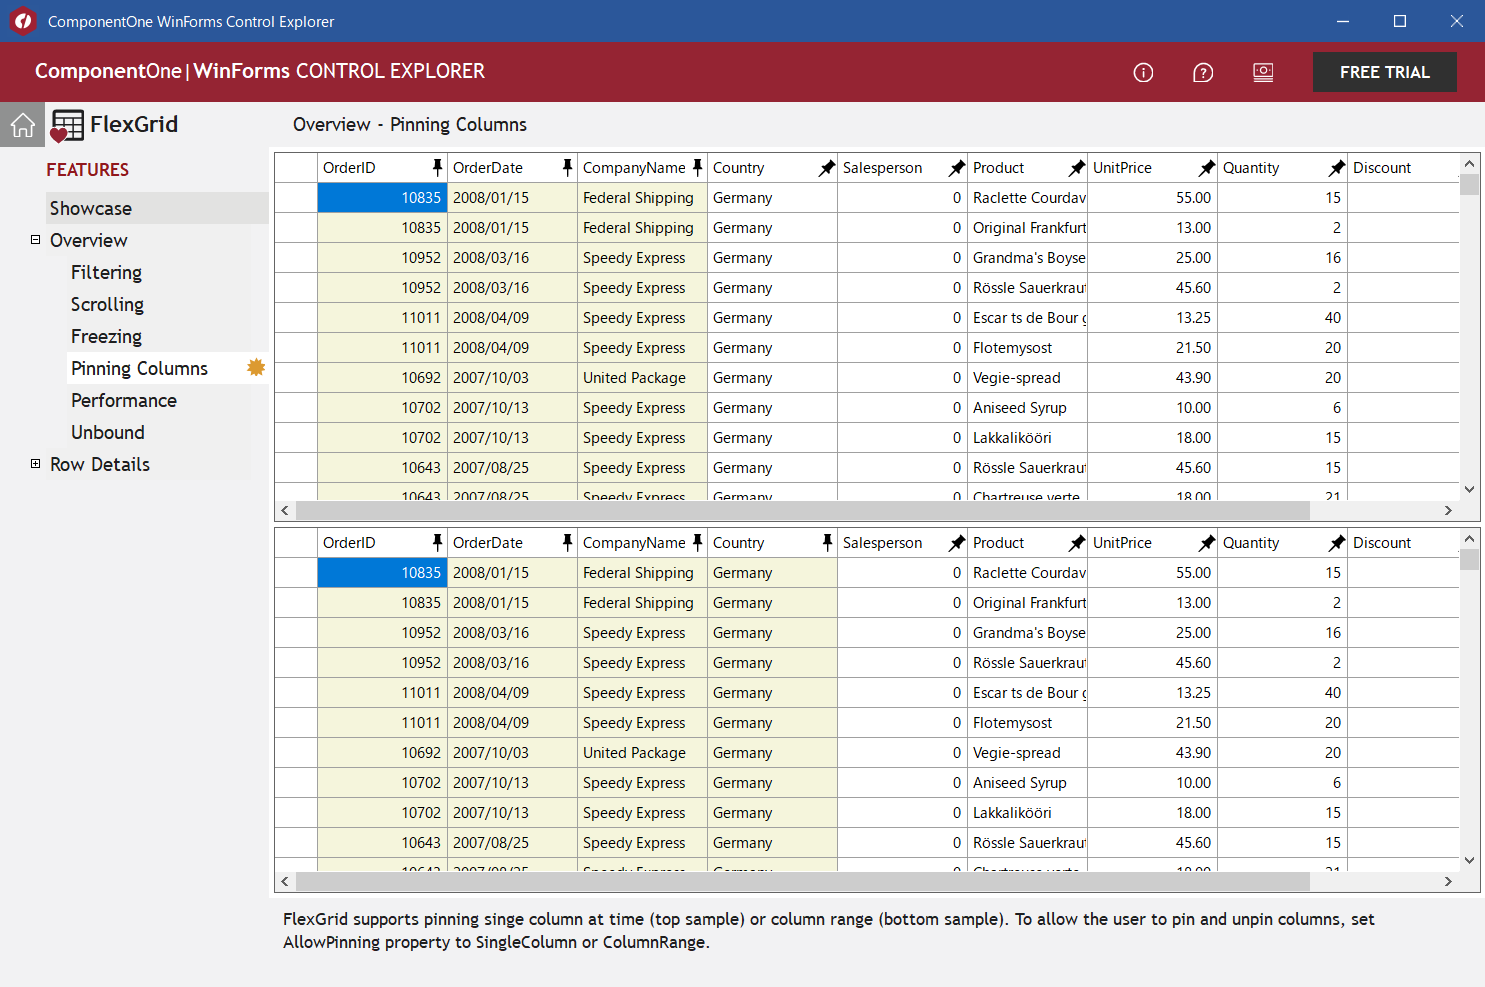1485x987 pixels.
Task: Click the Discount column header in top grid
Action: click(1402, 167)
